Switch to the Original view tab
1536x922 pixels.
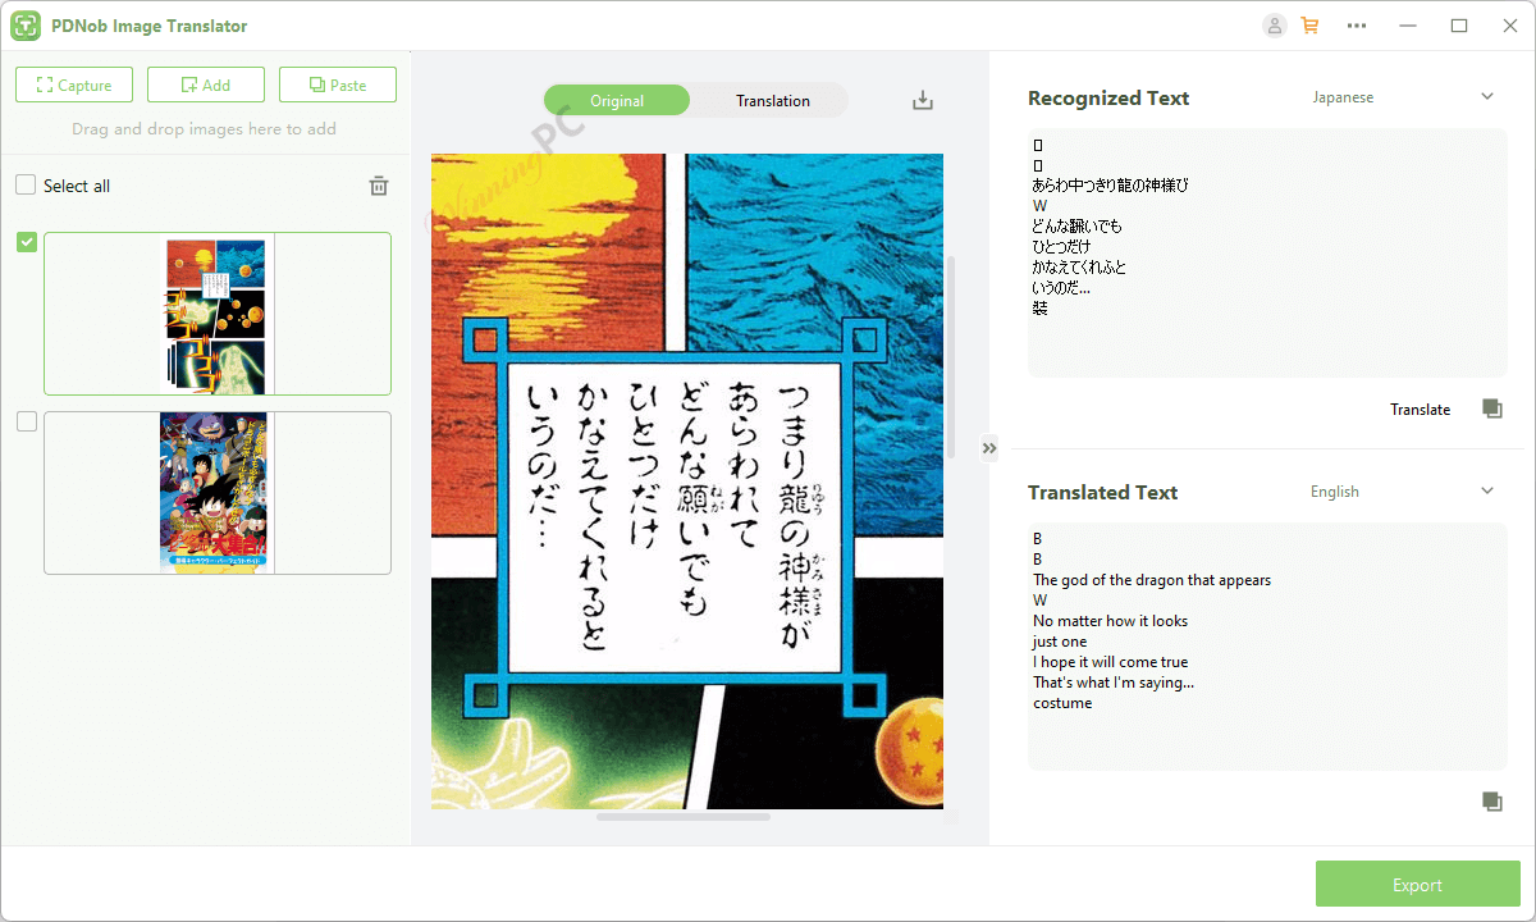point(617,100)
